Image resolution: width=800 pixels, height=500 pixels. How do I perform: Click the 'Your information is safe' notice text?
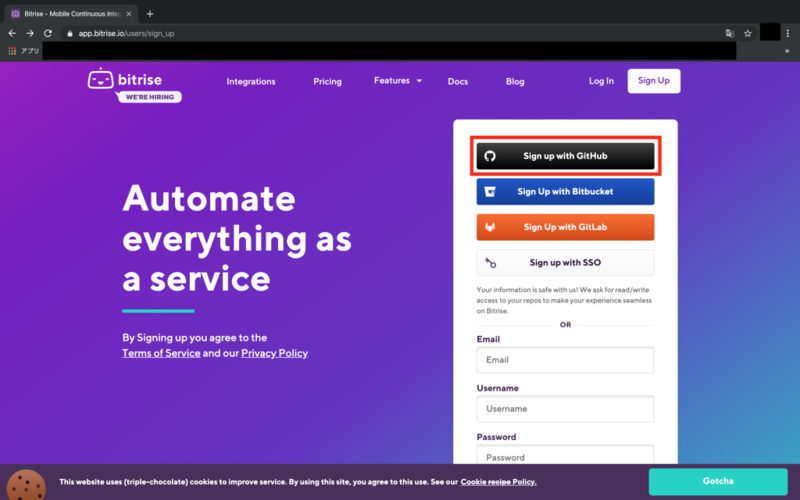(564, 300)
